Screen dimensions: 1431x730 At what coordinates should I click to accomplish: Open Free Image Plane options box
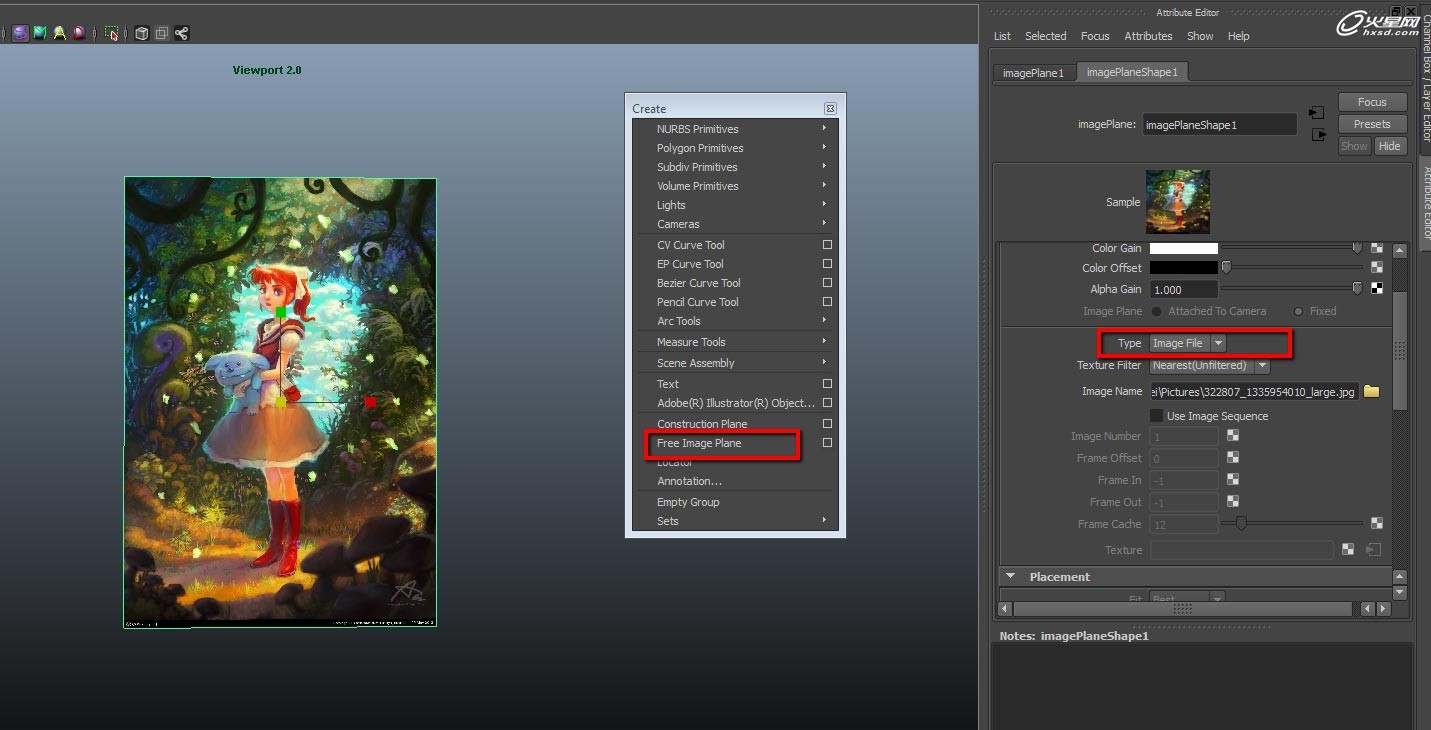[x=827, y=443]
